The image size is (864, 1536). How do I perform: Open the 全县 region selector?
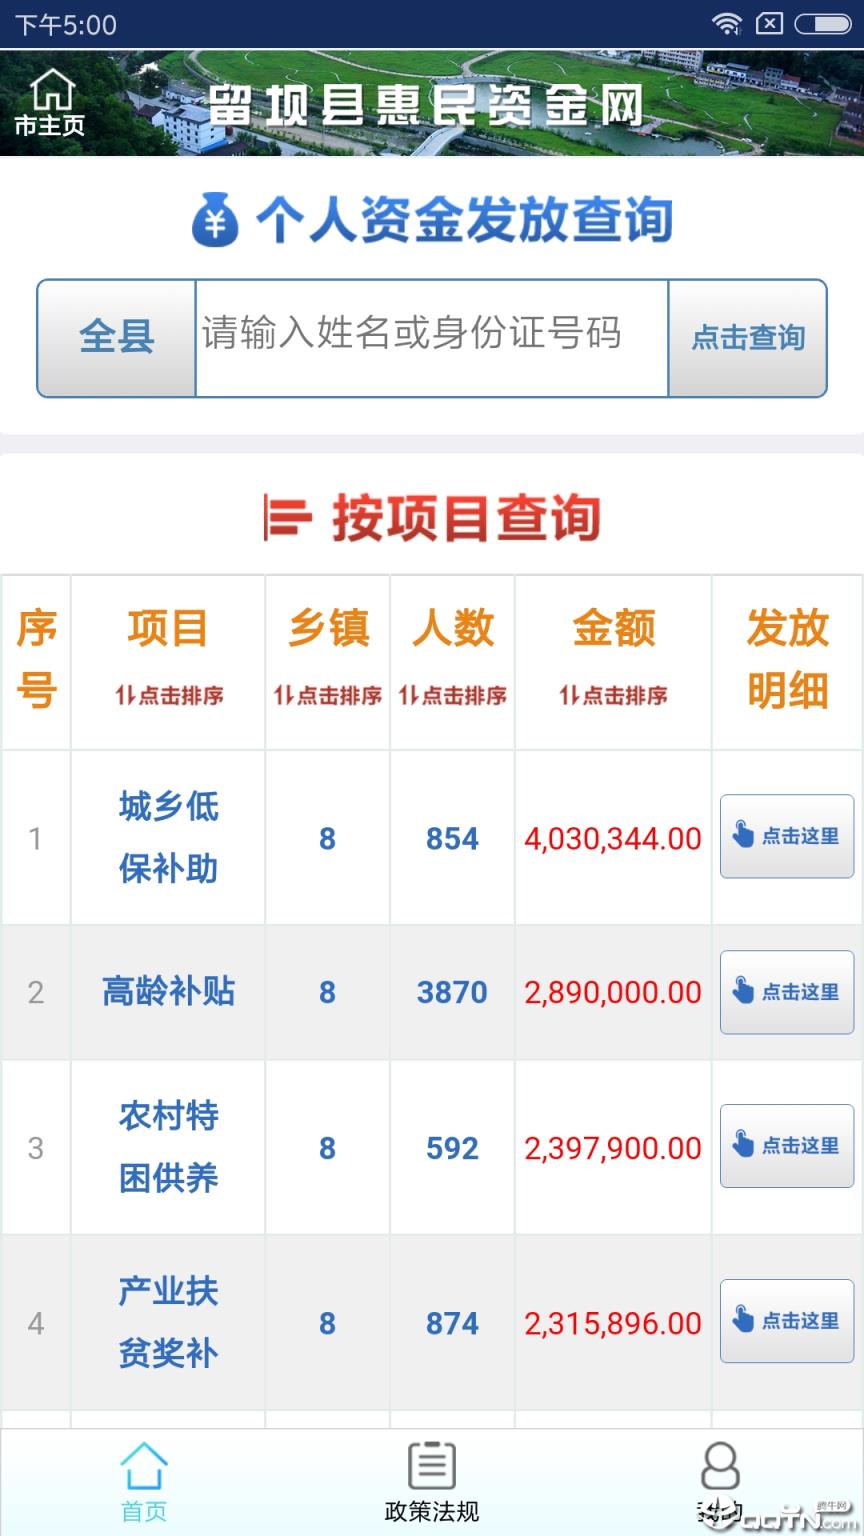(115, 337)
